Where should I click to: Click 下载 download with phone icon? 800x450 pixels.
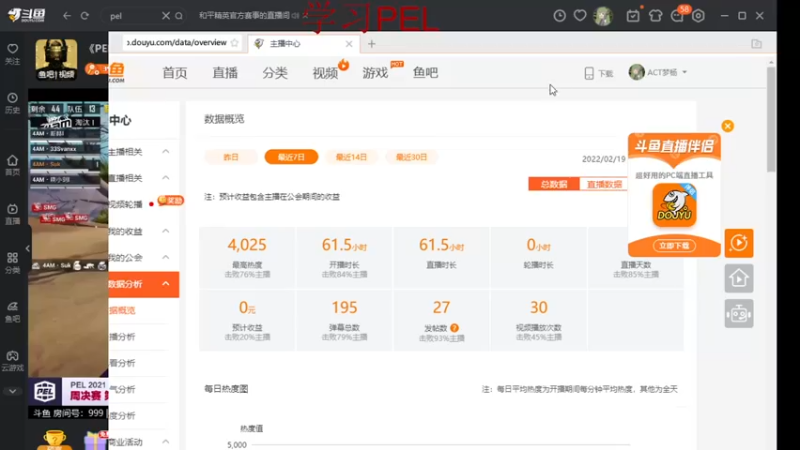pyautogui.click(x=598, y=73)
